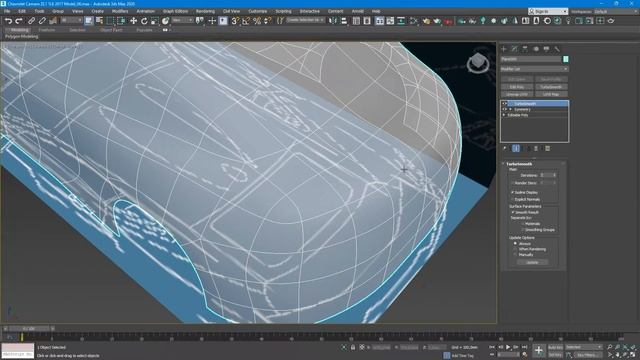Toggle the Percent Snap icon

tap(257, 21)
